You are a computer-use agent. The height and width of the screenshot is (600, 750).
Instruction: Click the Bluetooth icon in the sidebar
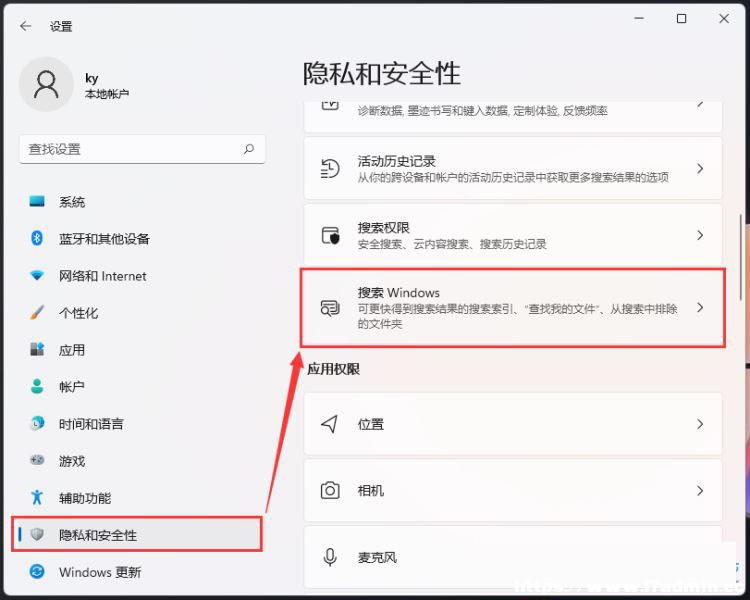coord(37,238)
